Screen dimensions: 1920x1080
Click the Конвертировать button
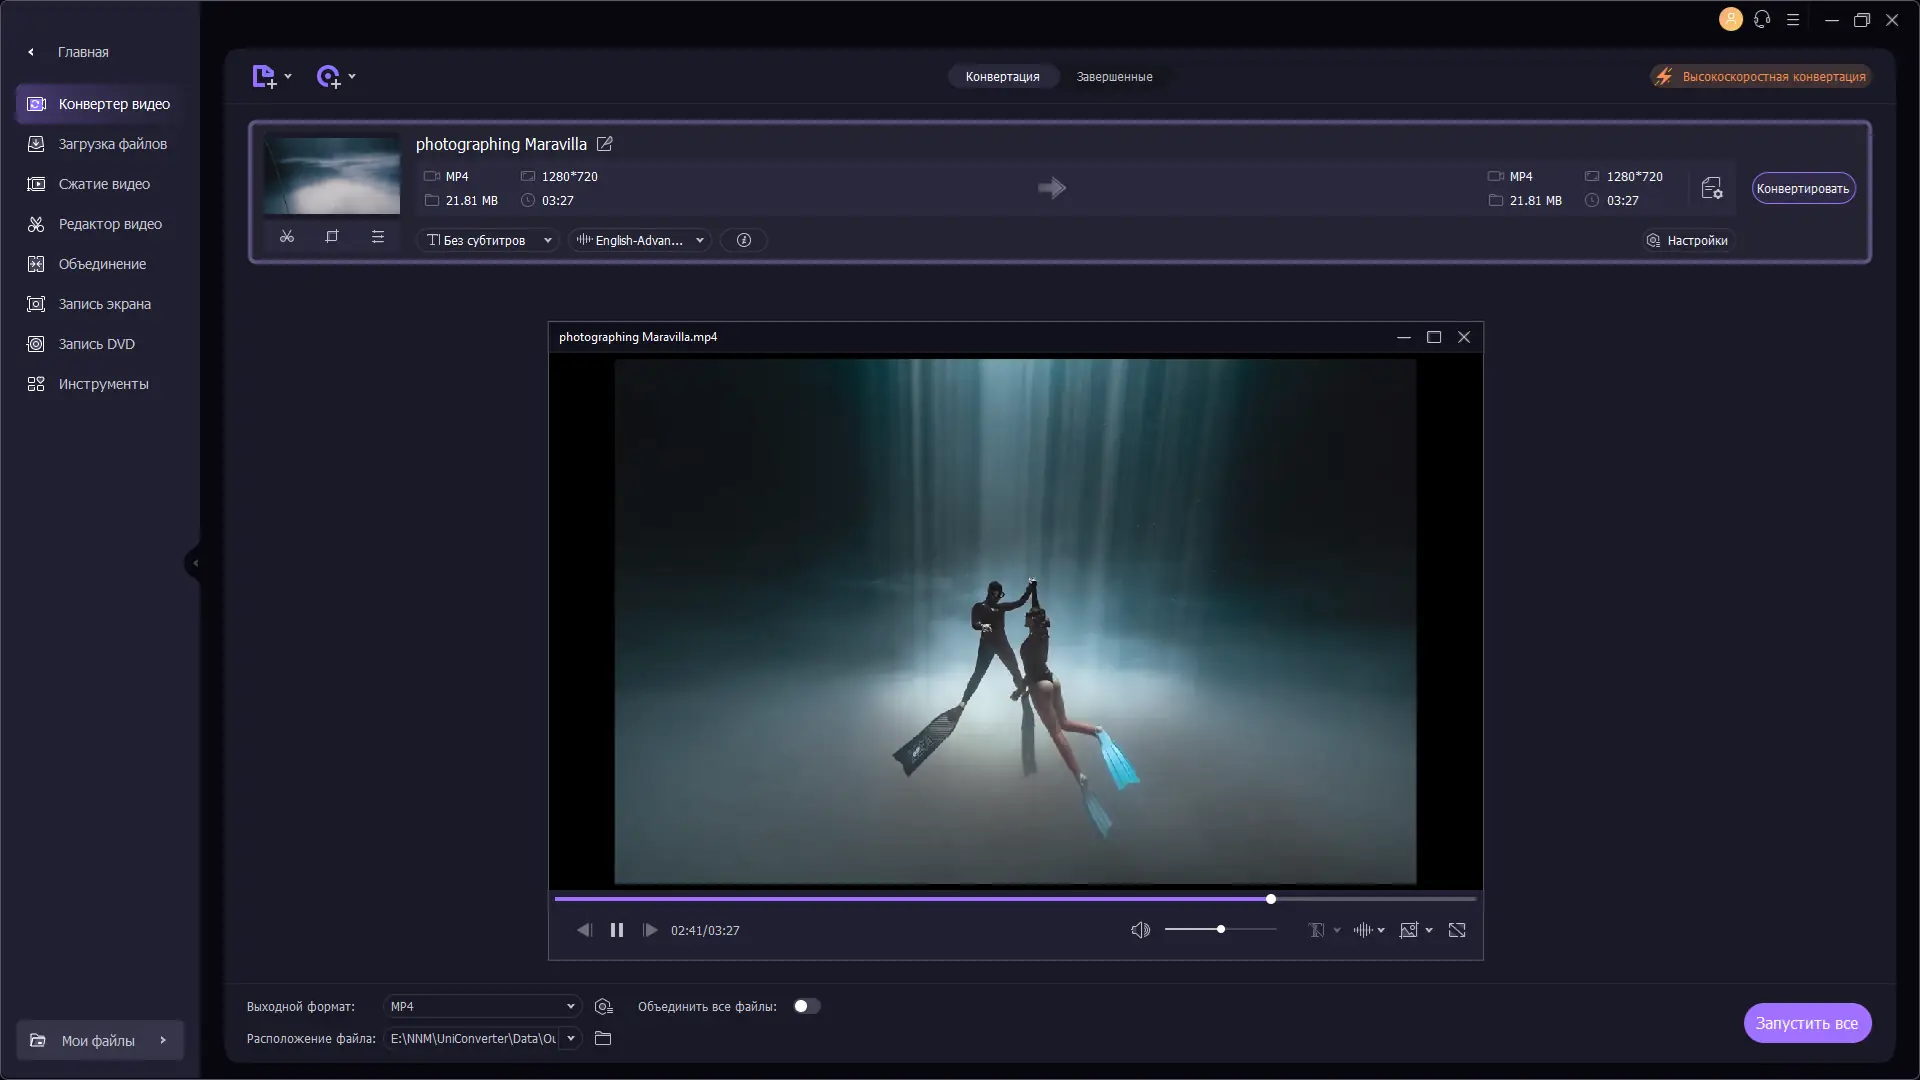(1803, 188)
